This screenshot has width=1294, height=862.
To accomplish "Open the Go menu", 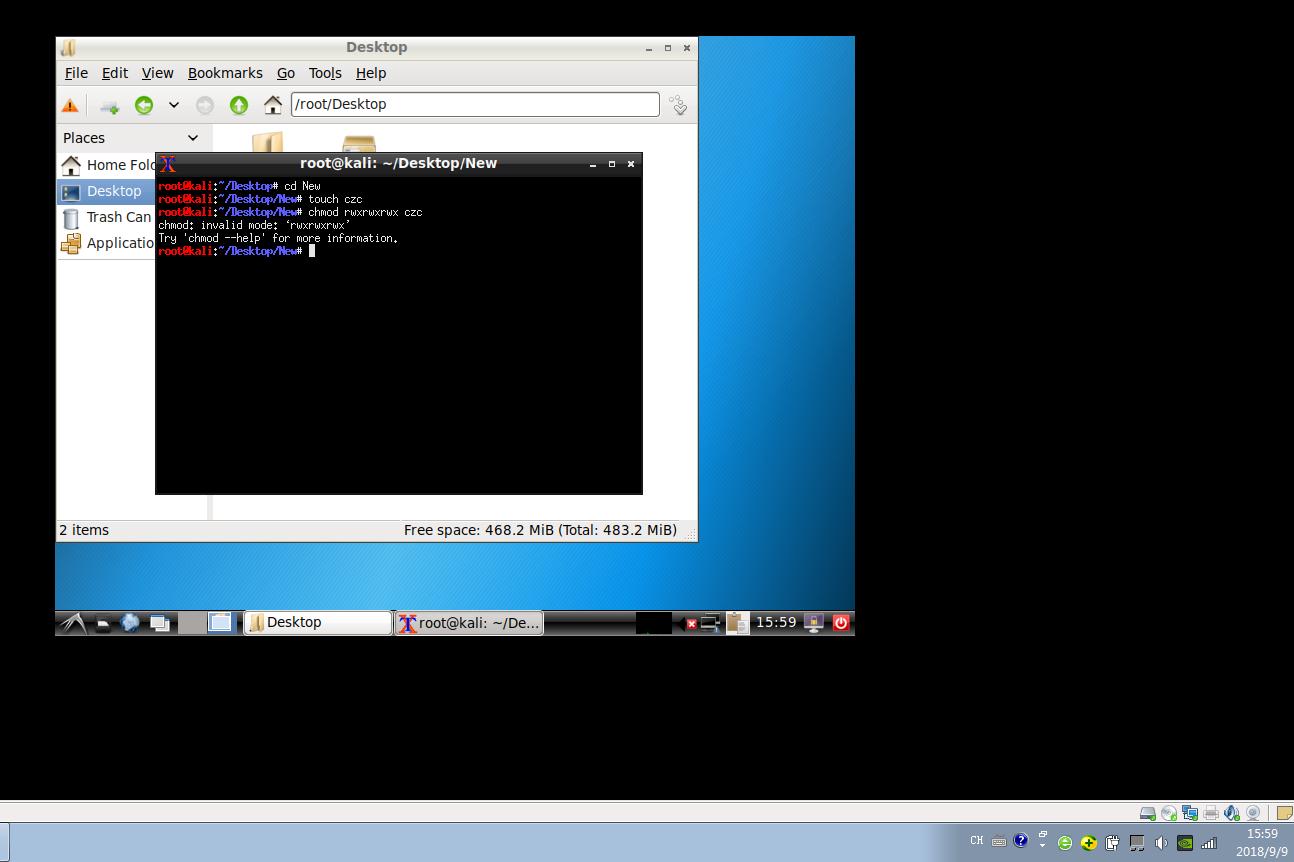I will point(286,73).
